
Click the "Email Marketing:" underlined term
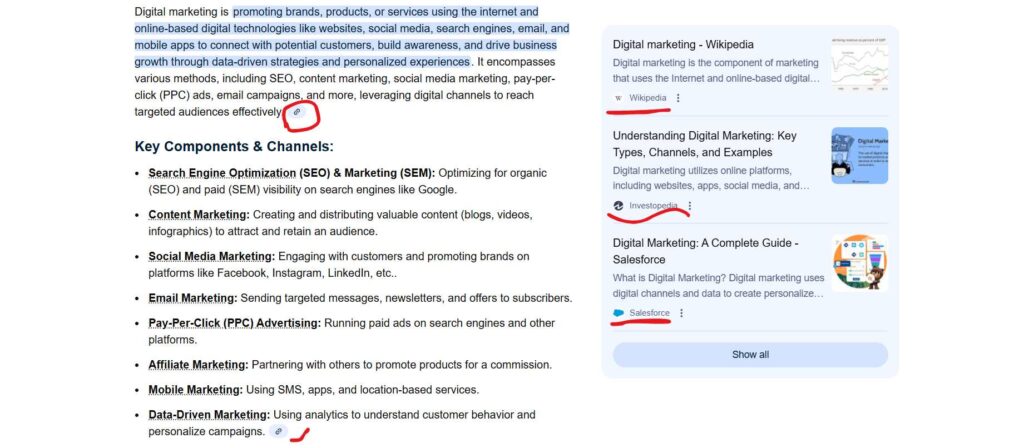click(x=193, y=298)
